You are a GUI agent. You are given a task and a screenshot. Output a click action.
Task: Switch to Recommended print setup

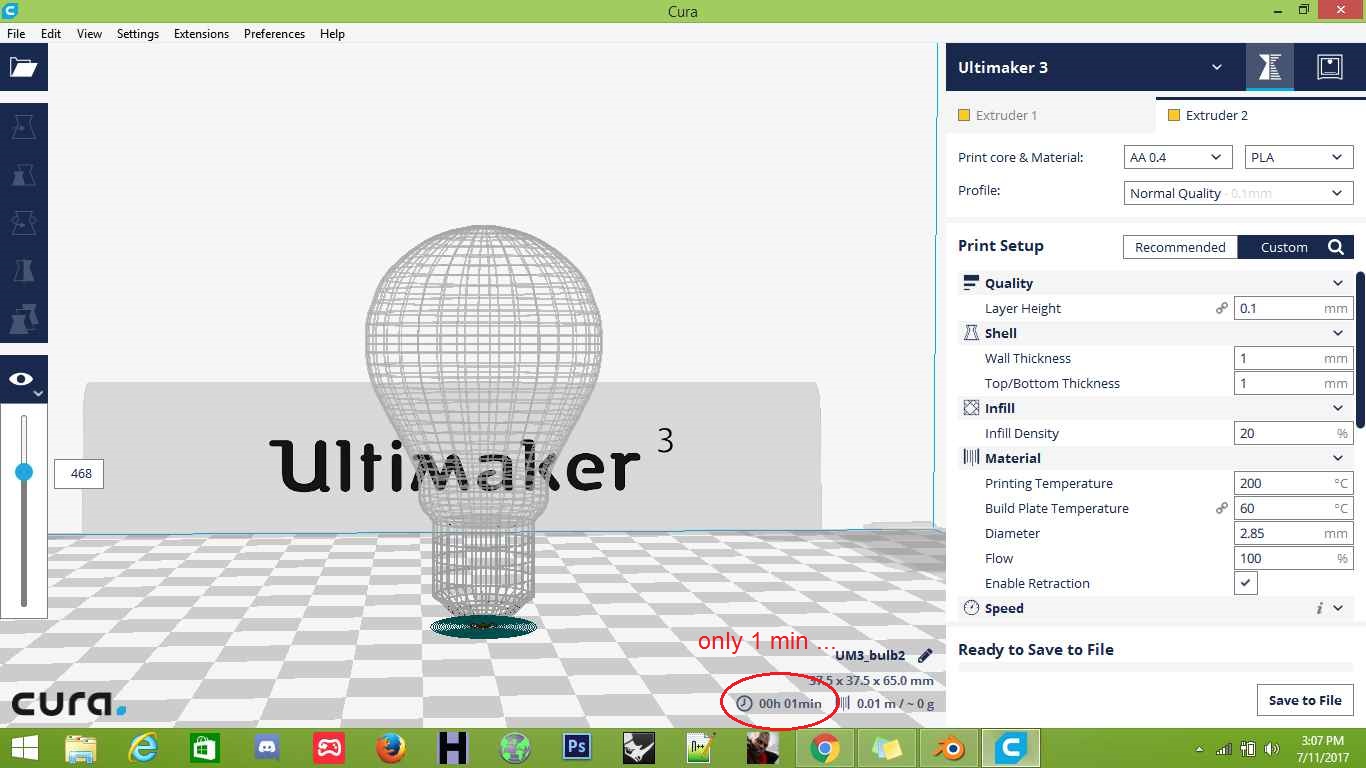(1180, 247)
